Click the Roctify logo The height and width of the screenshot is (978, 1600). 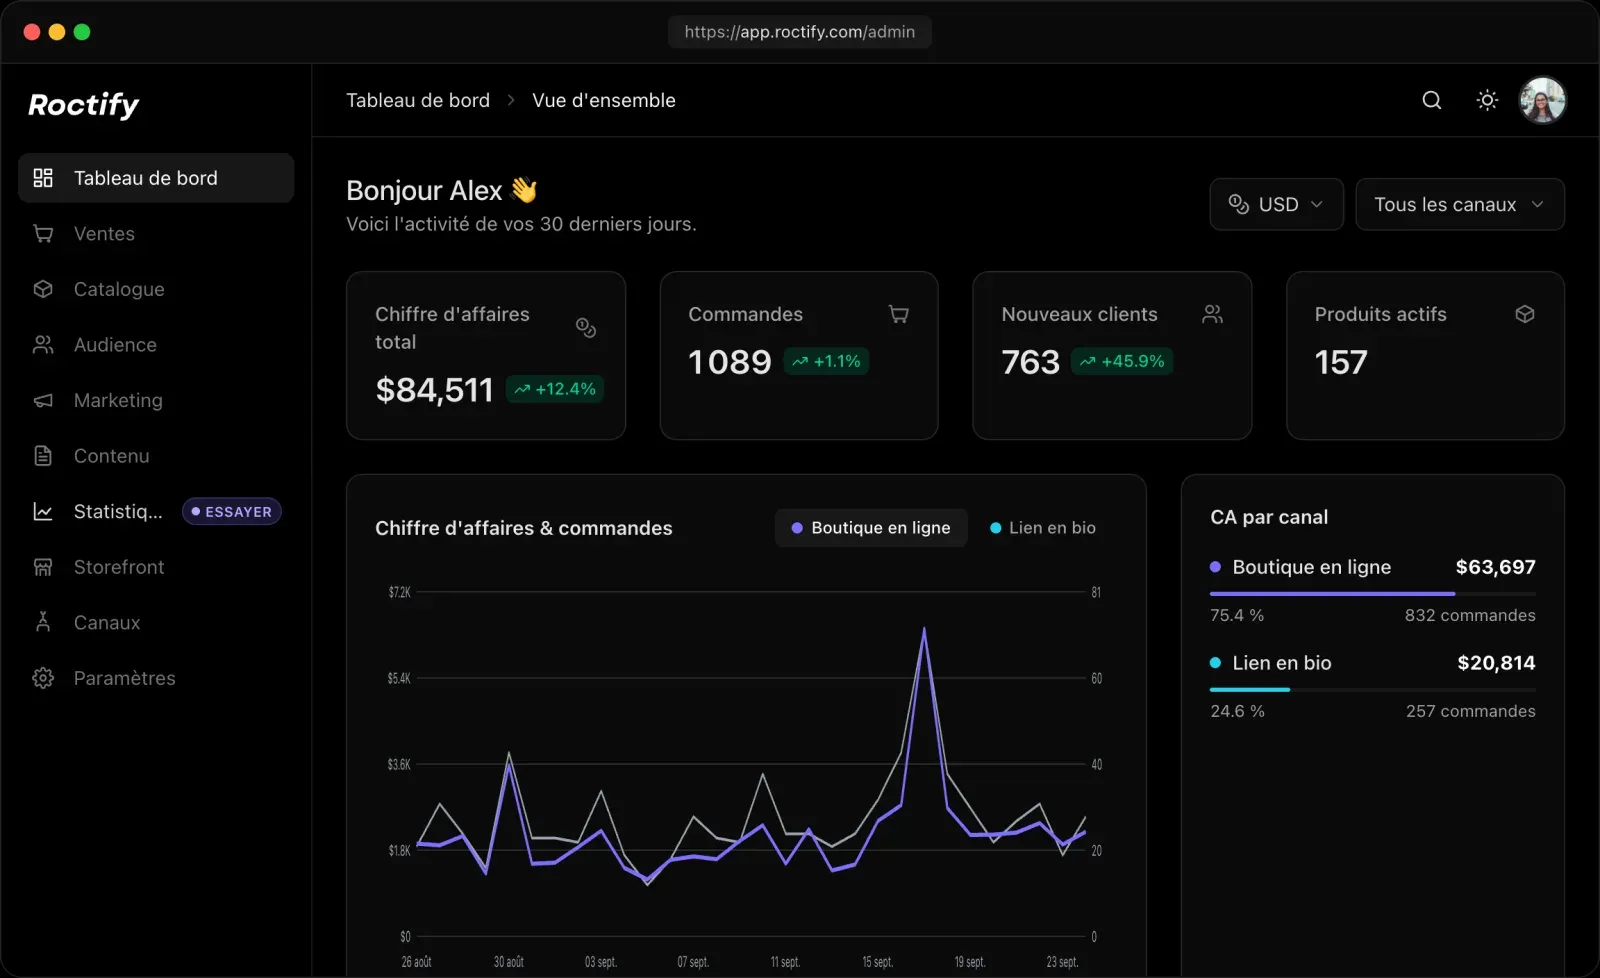[83, 104]
